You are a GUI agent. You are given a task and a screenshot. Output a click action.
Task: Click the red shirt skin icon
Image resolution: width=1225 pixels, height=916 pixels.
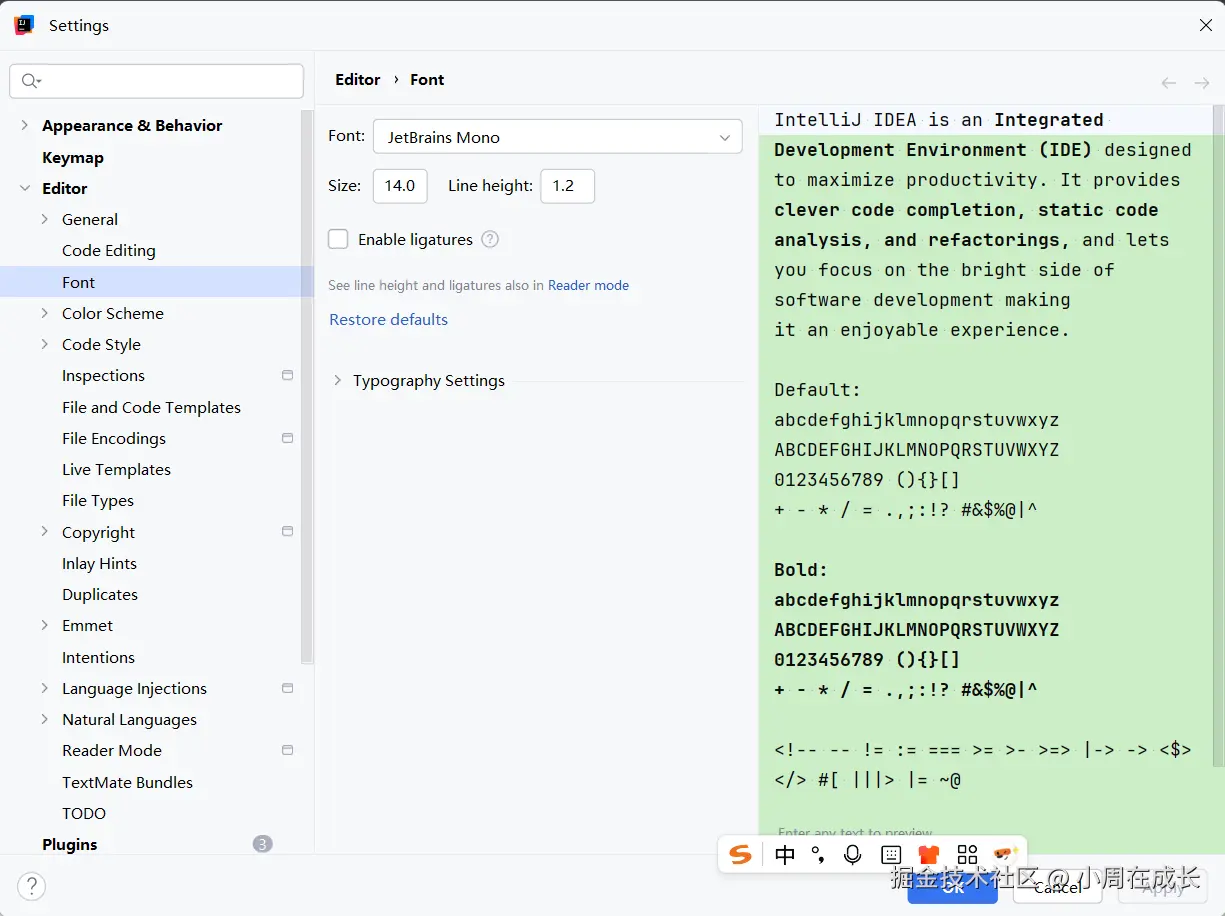tap(929, 854)
